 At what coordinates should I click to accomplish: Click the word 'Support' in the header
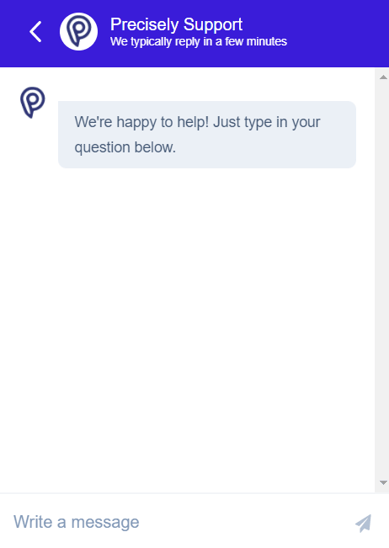(213, 25)
